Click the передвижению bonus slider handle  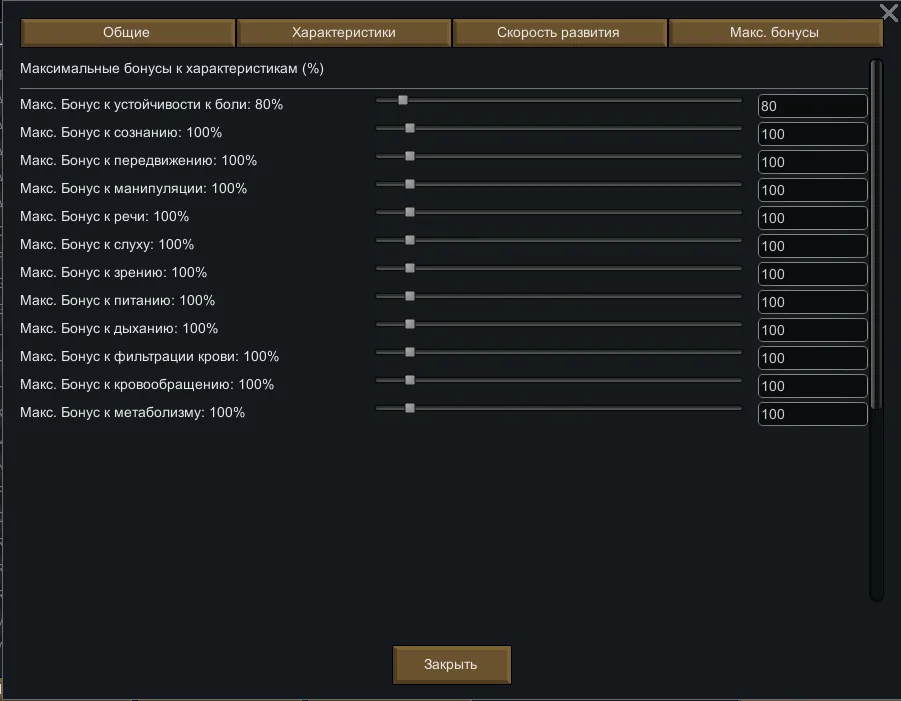(x=410, y=156)
